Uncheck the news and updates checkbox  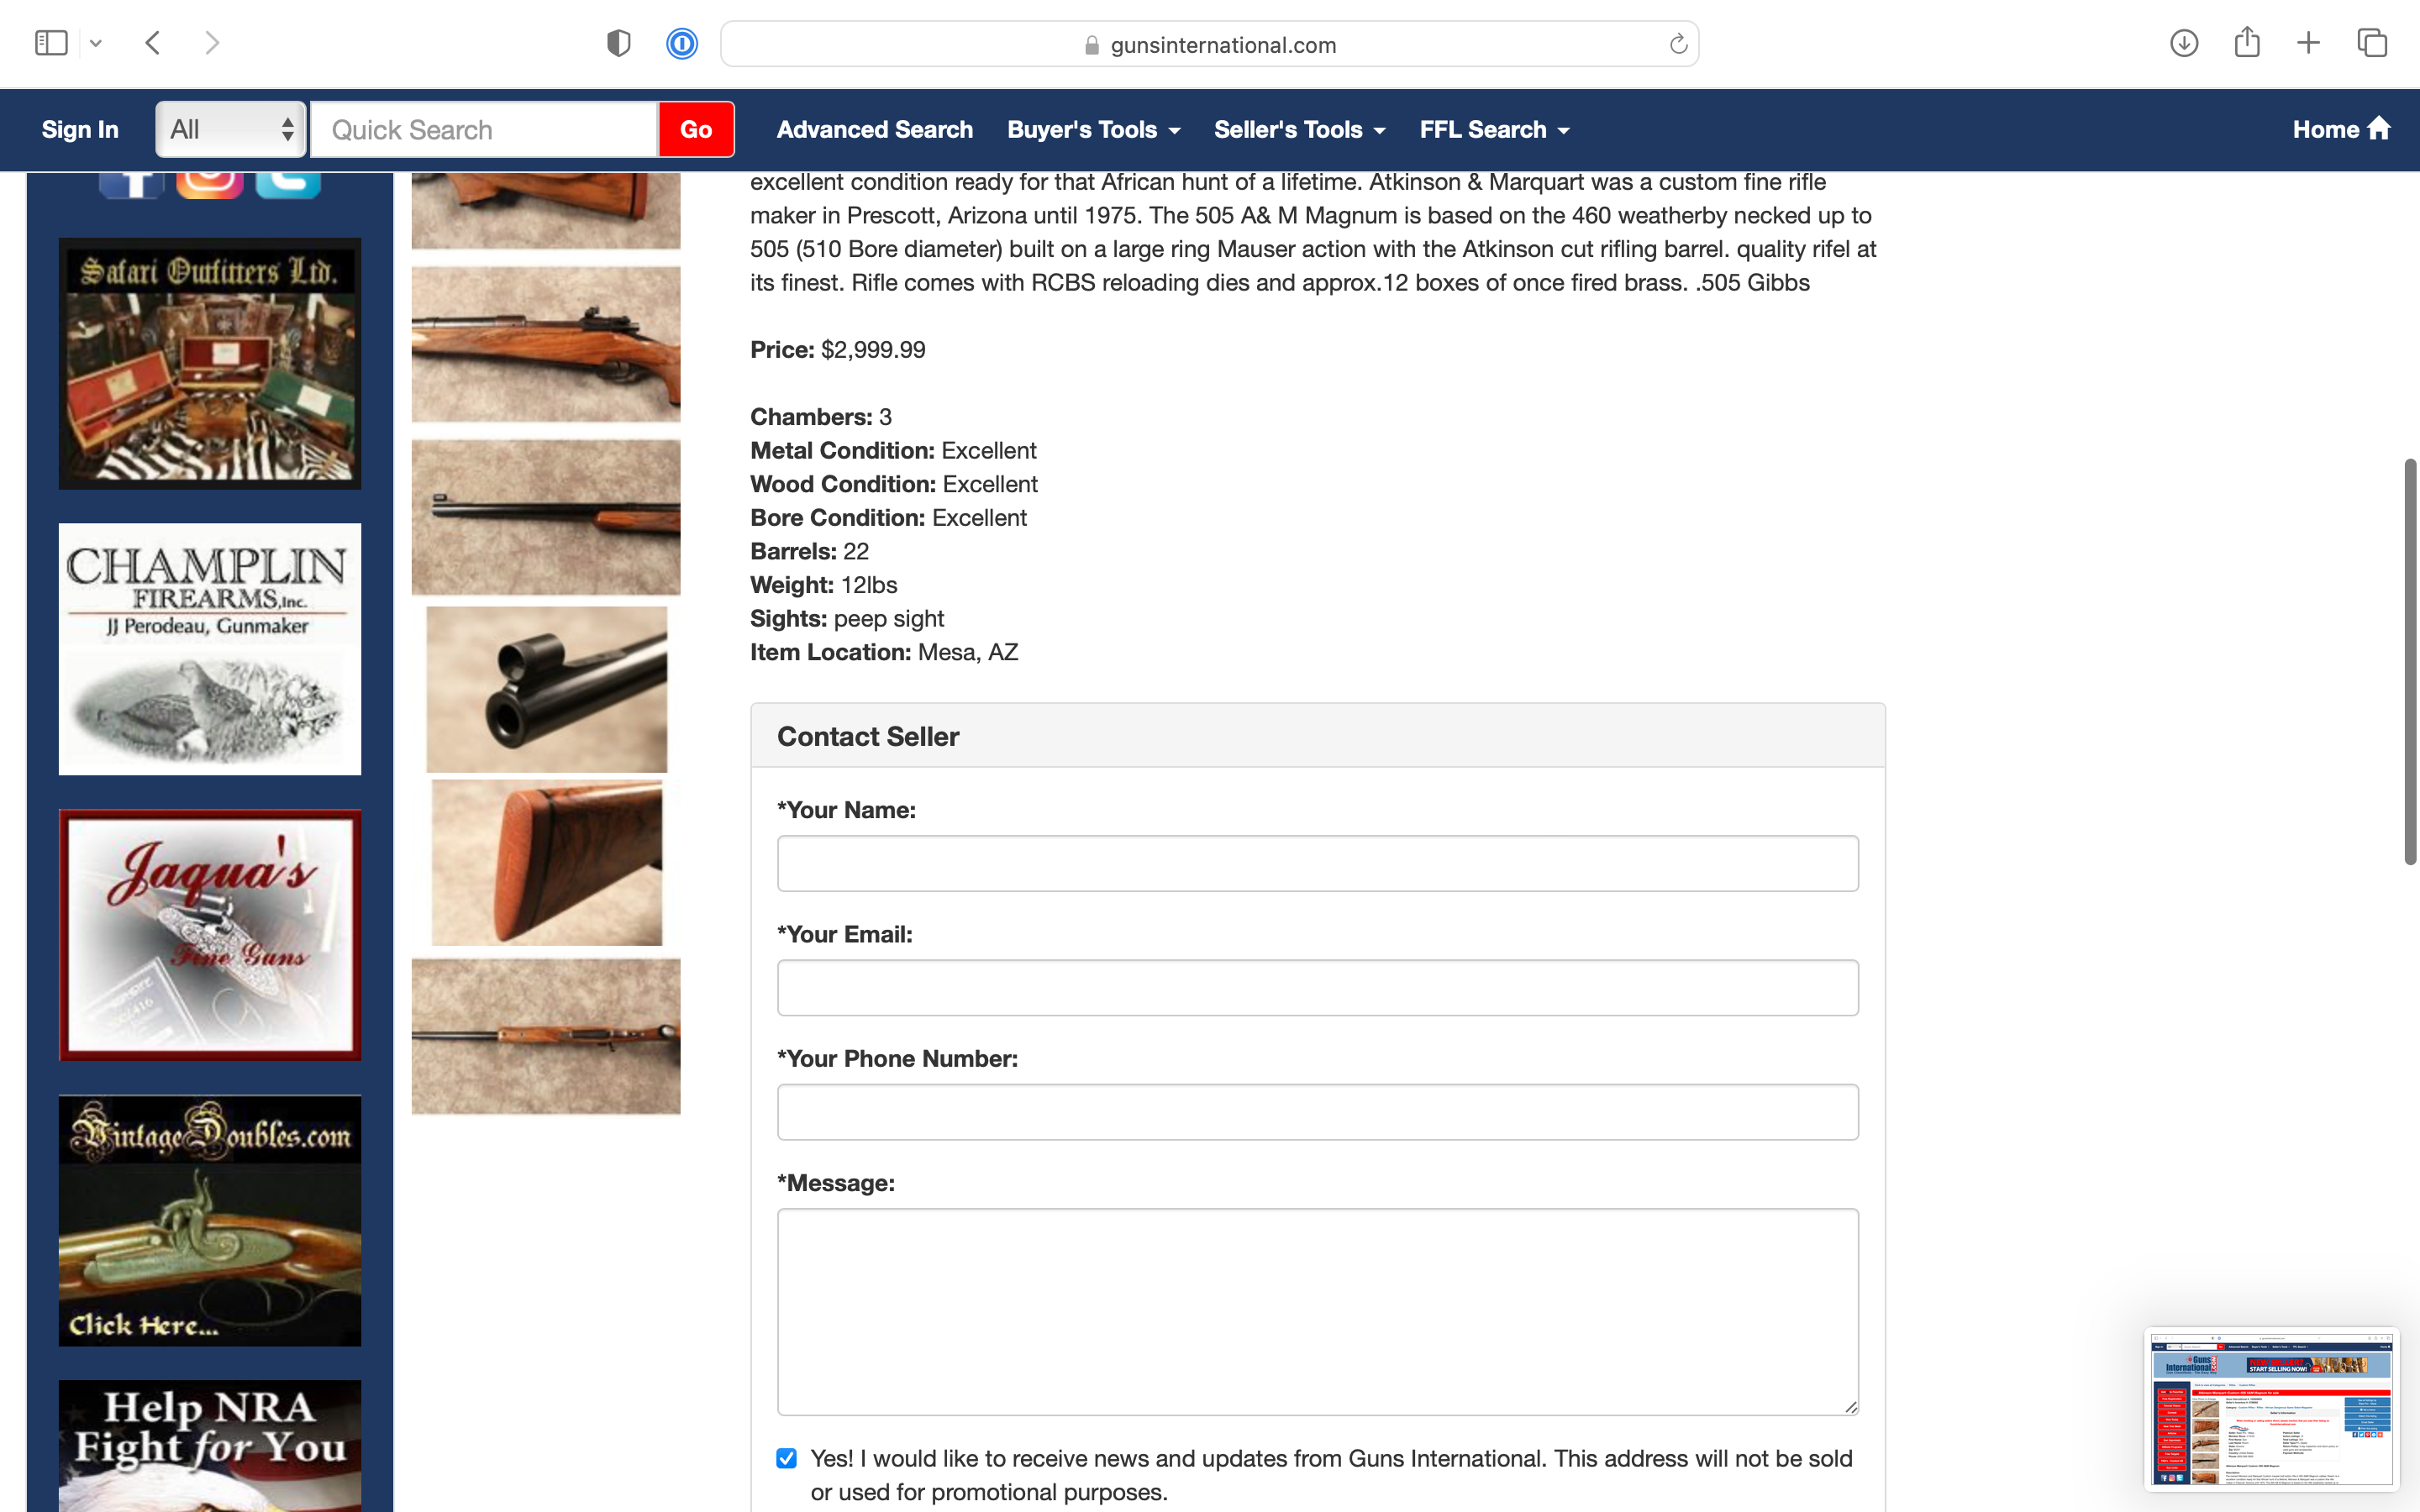click(787, 1459)
